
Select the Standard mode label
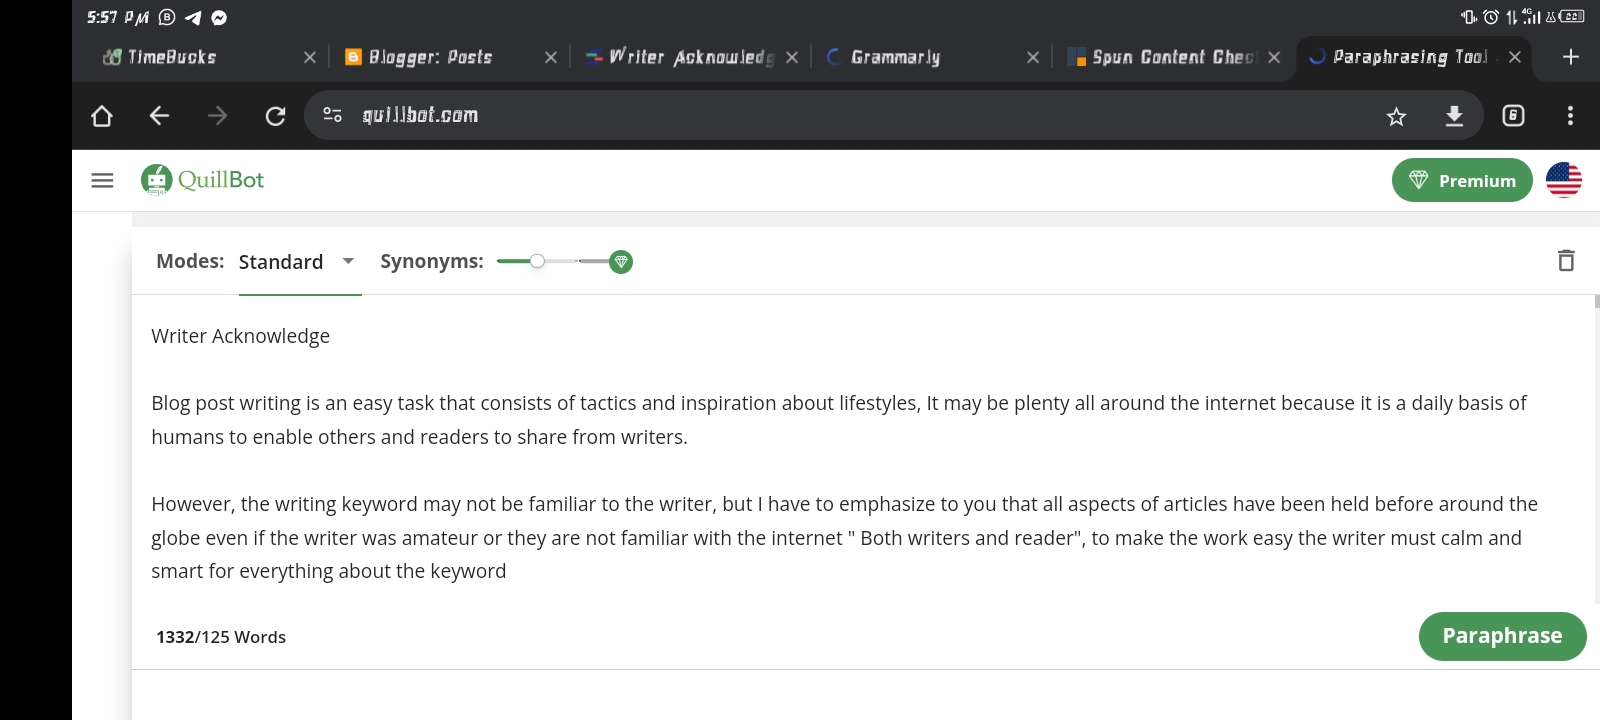pos(281,262)
